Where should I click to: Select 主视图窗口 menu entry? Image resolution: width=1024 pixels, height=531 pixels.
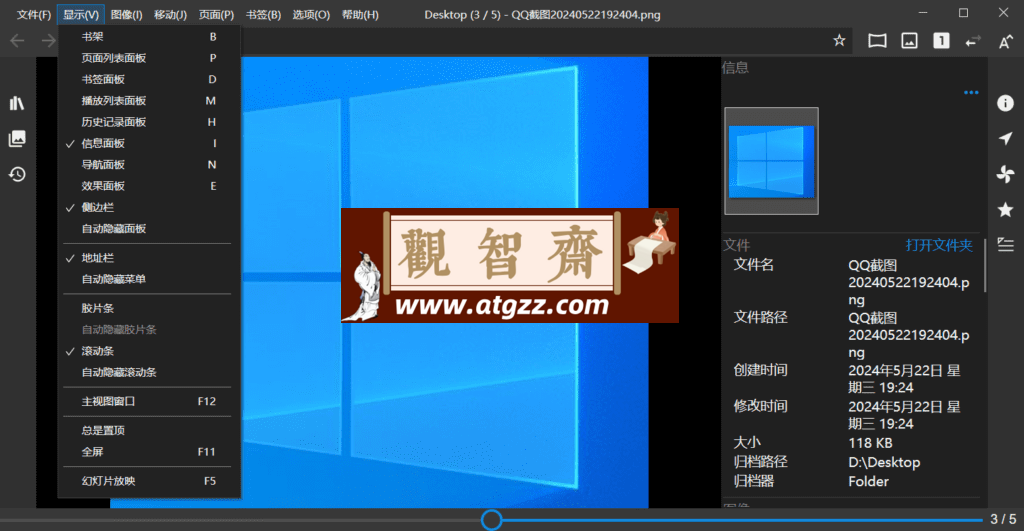click(149, 401)
